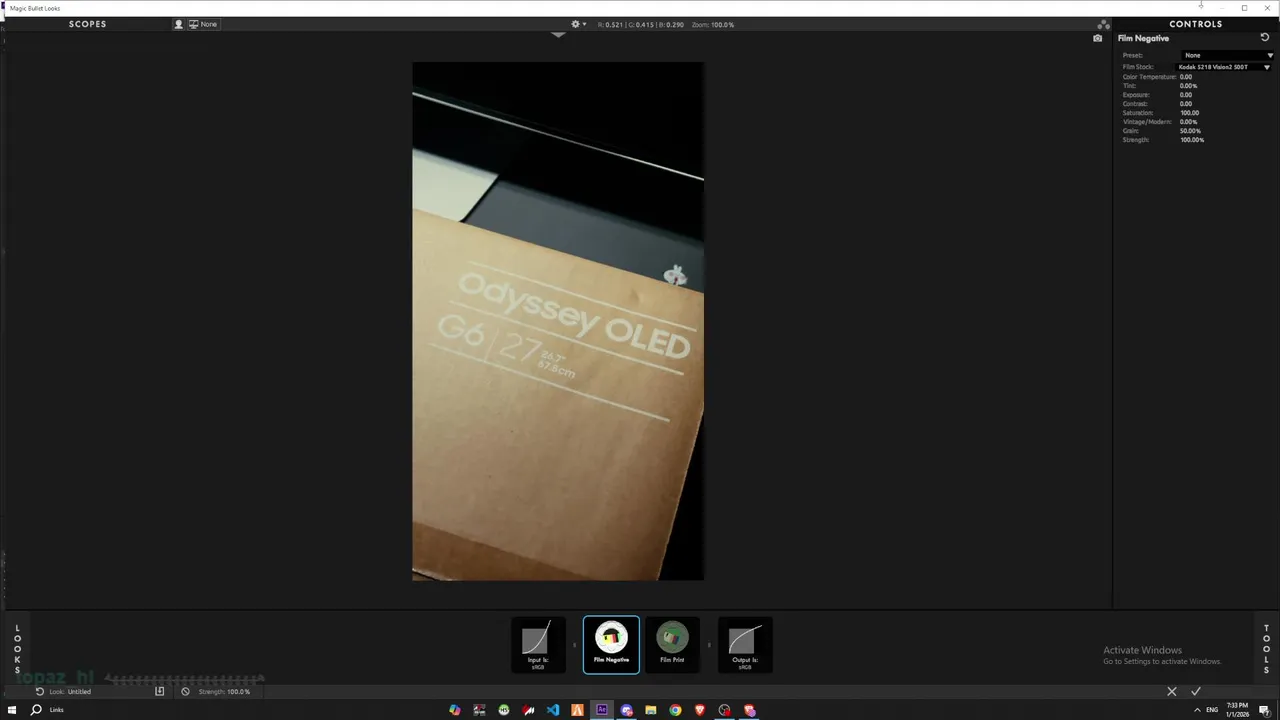Click the bottom bar Strength 100.0% value
Screen dimensions: 1280x720
[238, 692]
